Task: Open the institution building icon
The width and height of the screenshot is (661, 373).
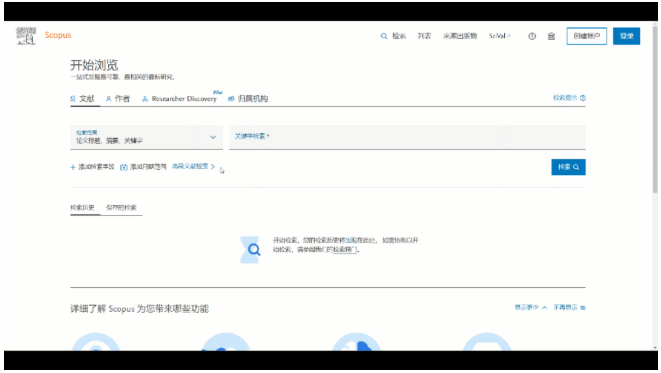Action: coord(551,36)
